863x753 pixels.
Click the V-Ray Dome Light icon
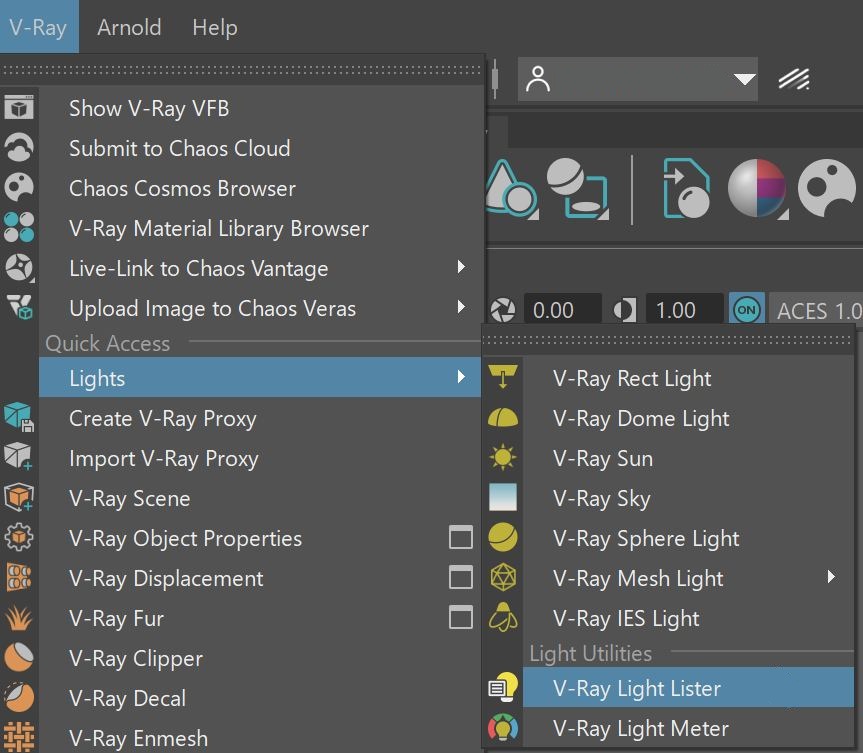point(502,418)
